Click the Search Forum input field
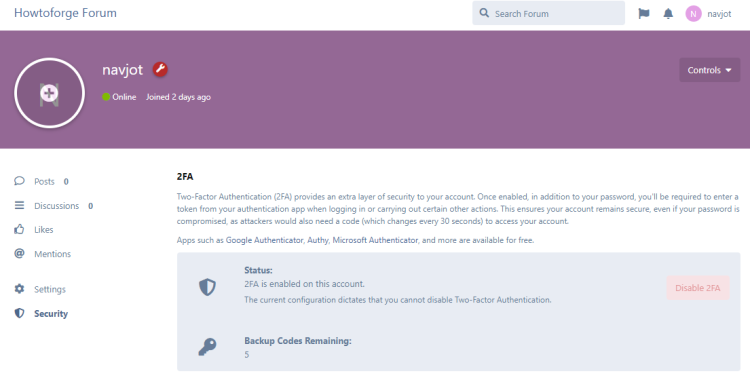Viewport: 750px width, 382px height. pyautogui.click(x=548, y=13)
